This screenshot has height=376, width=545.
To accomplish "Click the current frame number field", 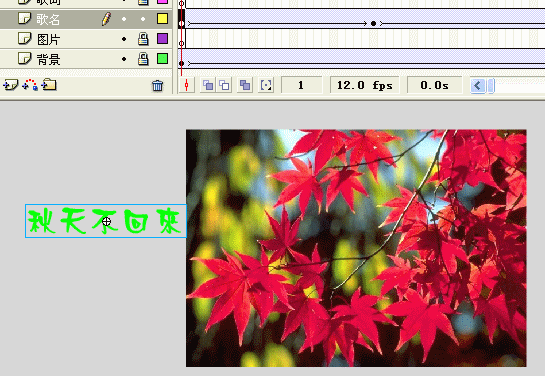I will tap(301, 85).
